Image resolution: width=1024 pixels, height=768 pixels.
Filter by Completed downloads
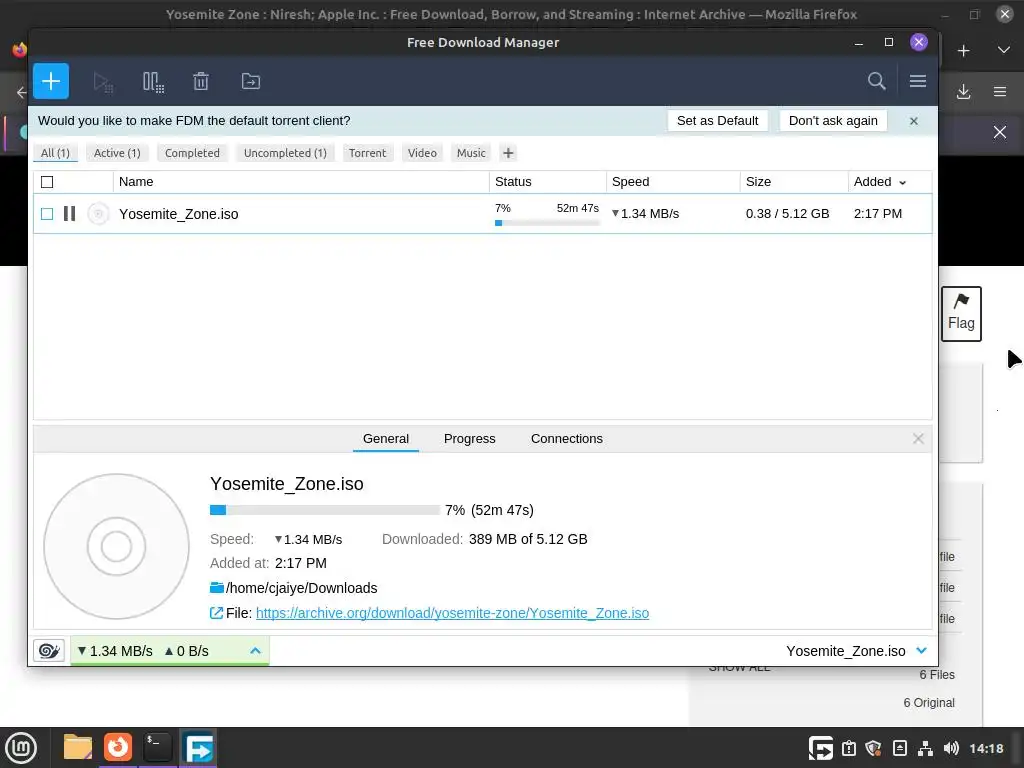click(x=192, y=153)
